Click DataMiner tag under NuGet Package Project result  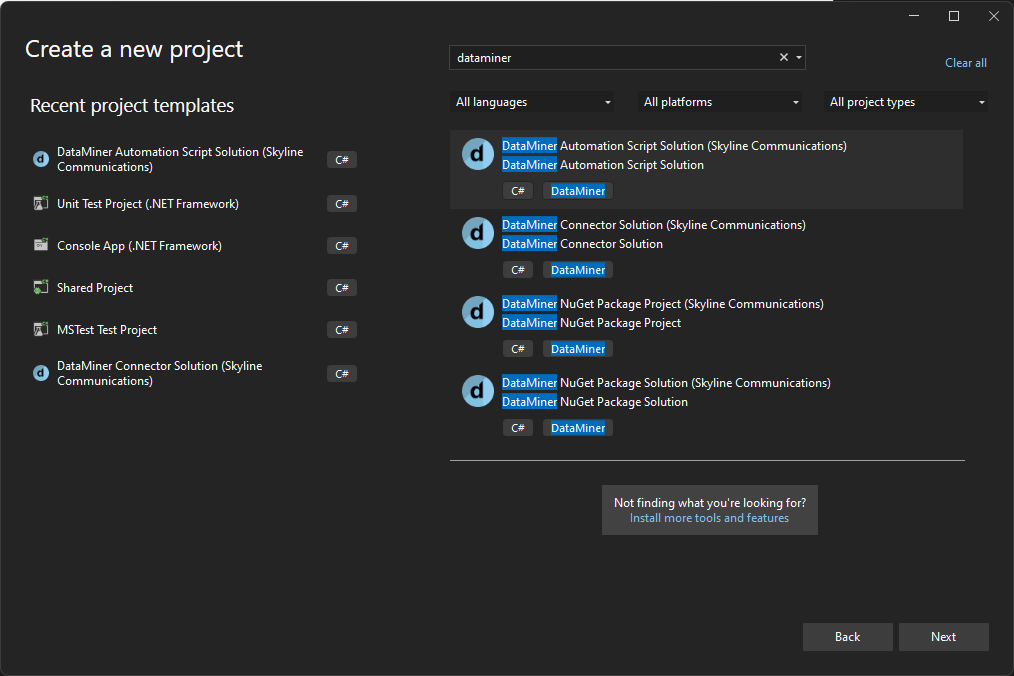pyautogui.click(x=577, y=349)
